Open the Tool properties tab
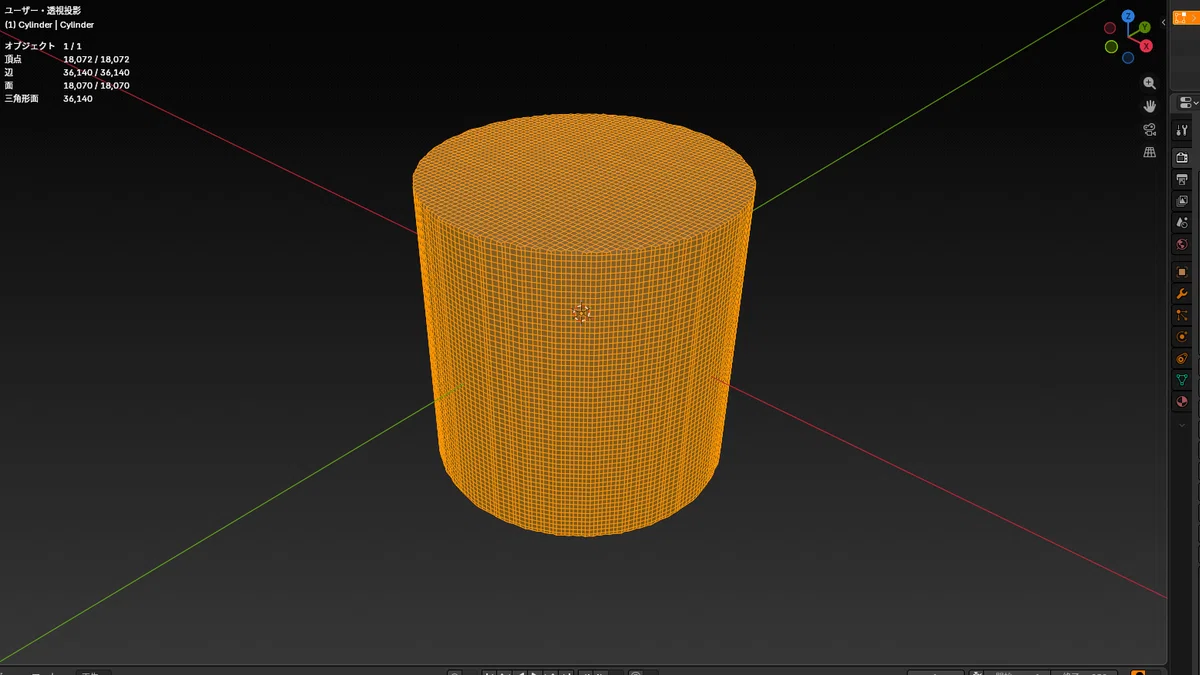The image size is (1200, 675). click(1182, 130)
